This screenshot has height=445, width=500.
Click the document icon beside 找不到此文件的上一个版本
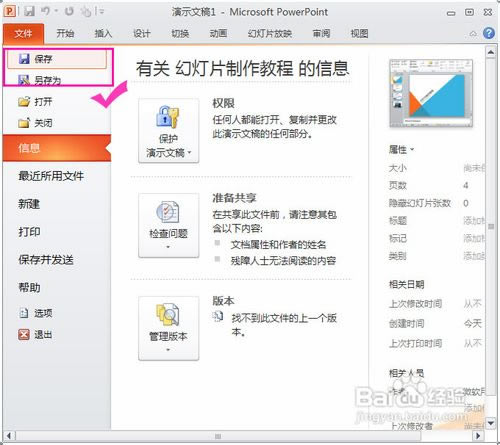click(218, 316)
